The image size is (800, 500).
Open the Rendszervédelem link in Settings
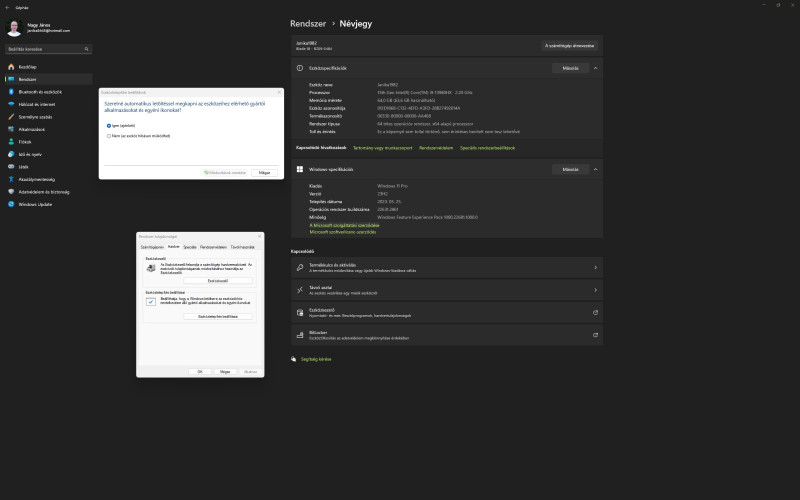[436, 148]
